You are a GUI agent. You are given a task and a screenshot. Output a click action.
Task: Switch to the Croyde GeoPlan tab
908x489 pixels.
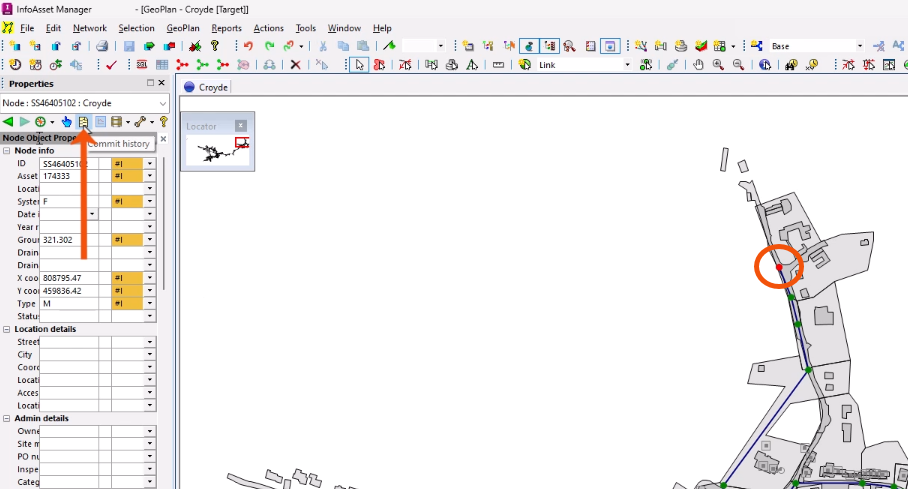[206, 87]
